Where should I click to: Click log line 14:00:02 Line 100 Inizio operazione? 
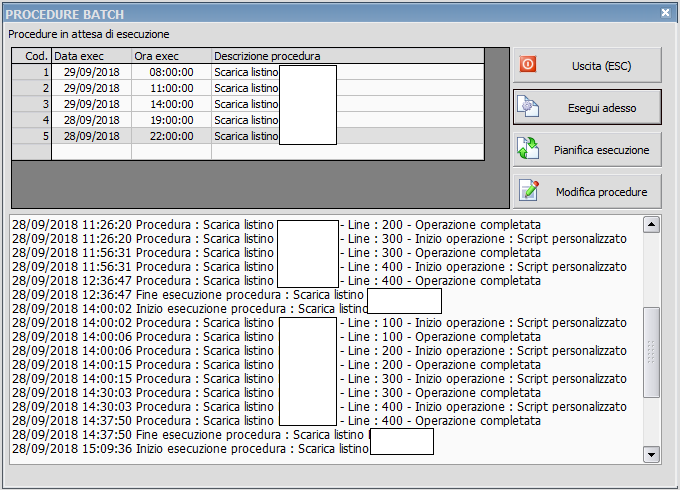319,323
